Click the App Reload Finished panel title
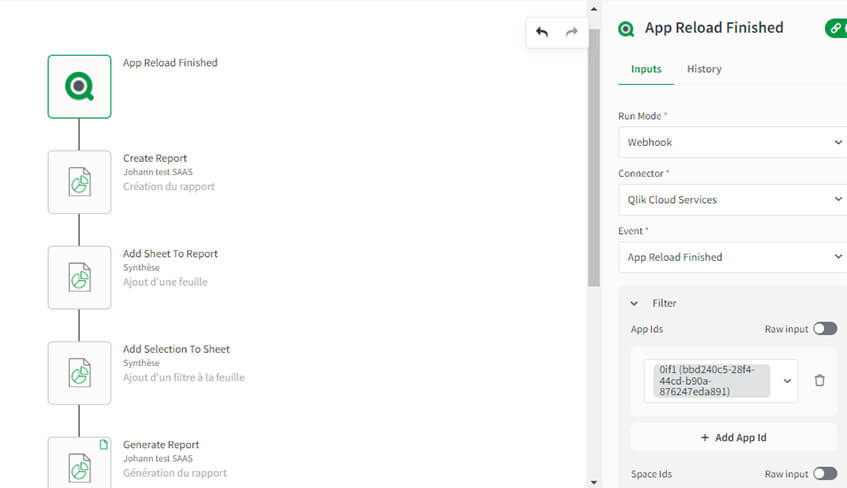 click(714, 28)
